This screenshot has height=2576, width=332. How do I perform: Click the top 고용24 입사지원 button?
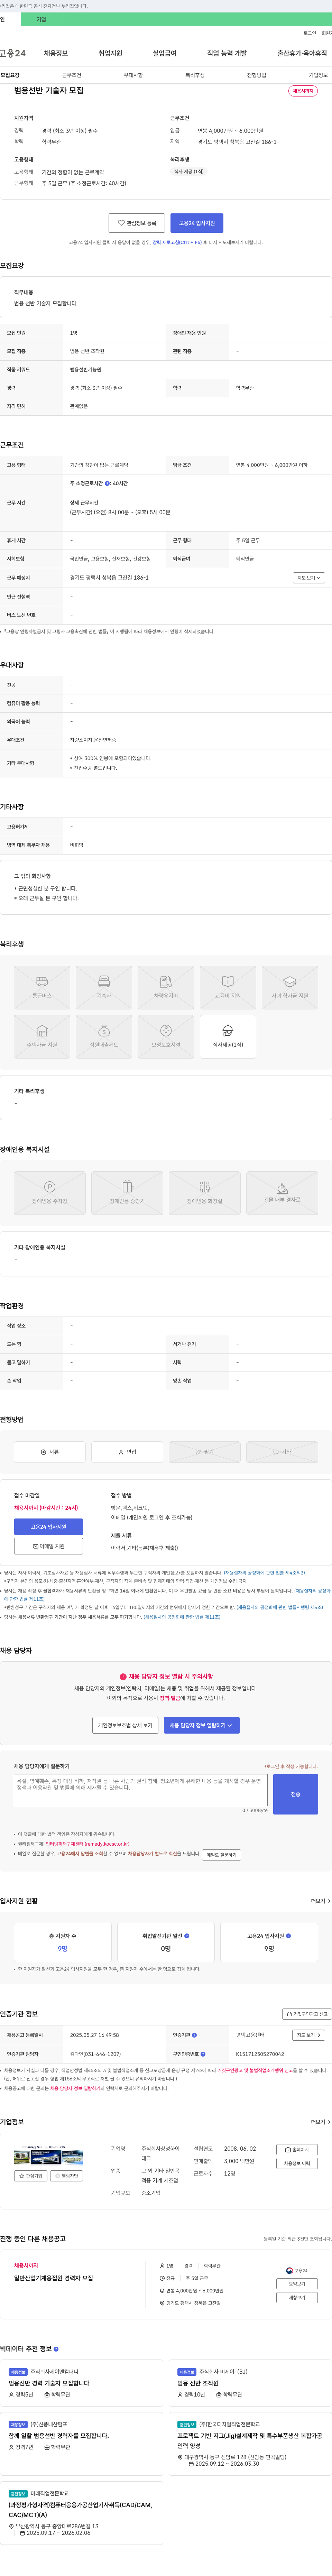(x=197, y=223)
